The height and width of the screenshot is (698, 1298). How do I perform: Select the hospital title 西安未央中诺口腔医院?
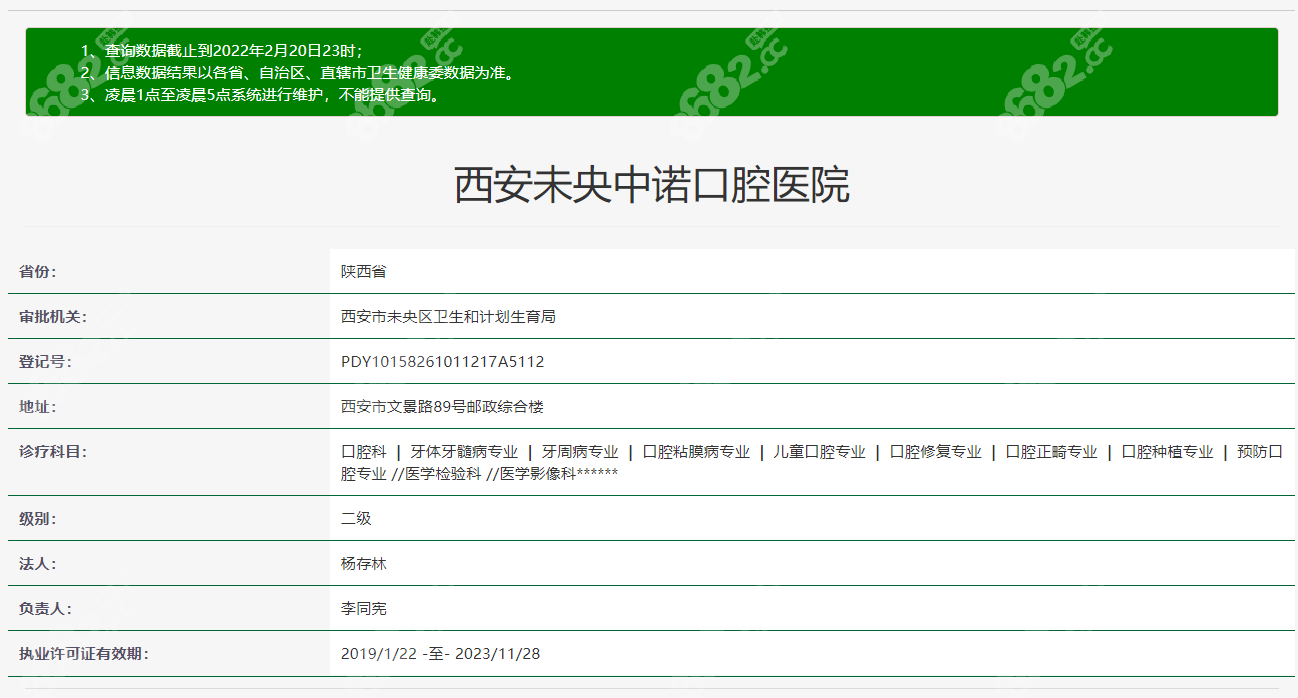652,186
